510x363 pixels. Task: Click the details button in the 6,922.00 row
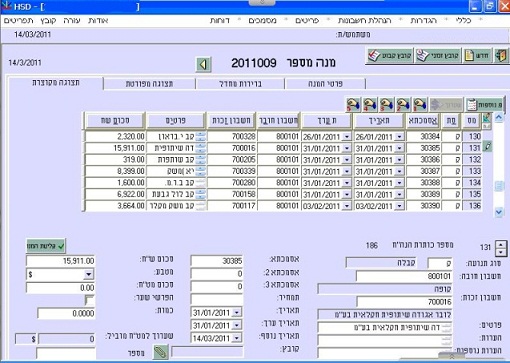coord(201,194)
